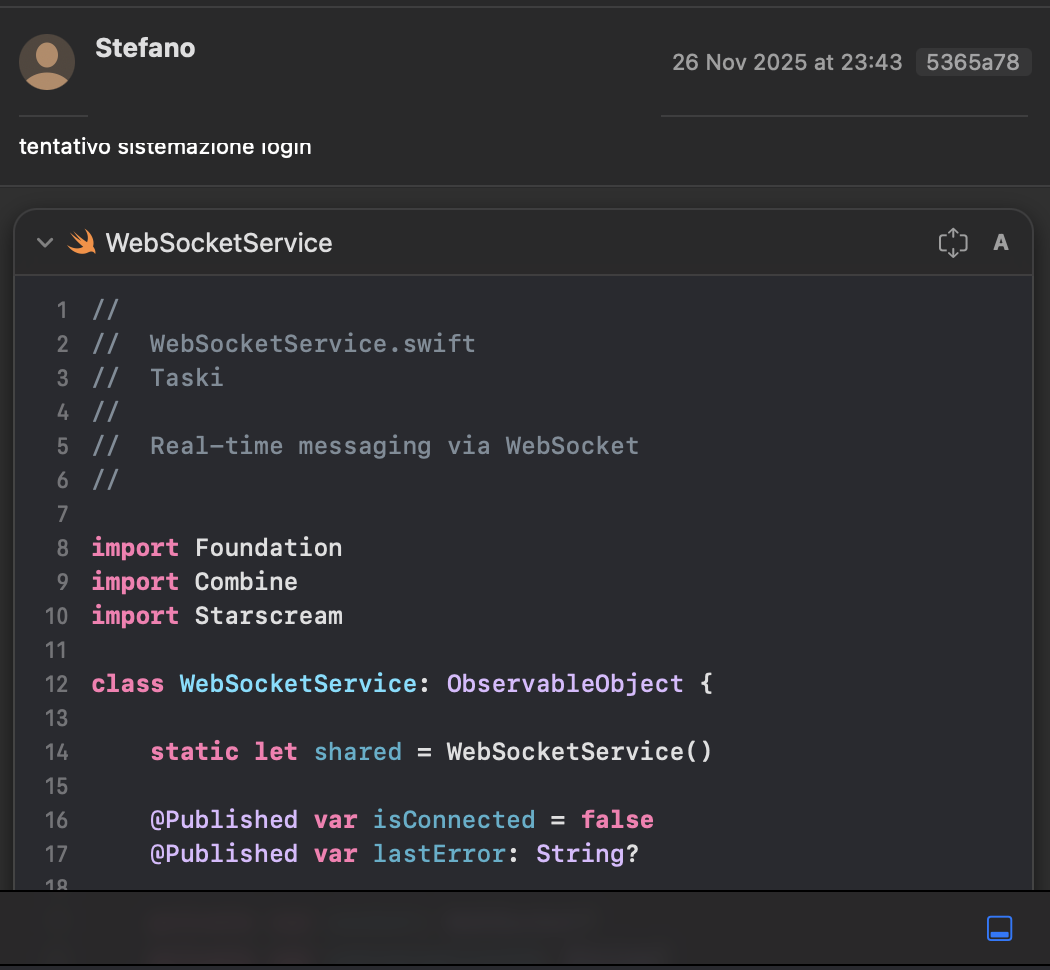Click the comment 'Real-time messaging via WebSocket'
Image resolution: width=1050 pixels, height=970 pixels.
point(394,446)
